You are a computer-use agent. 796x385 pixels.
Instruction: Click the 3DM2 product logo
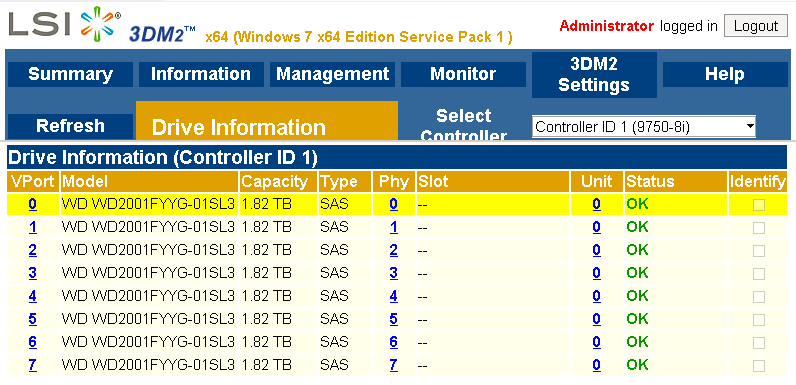click(162, 34)
